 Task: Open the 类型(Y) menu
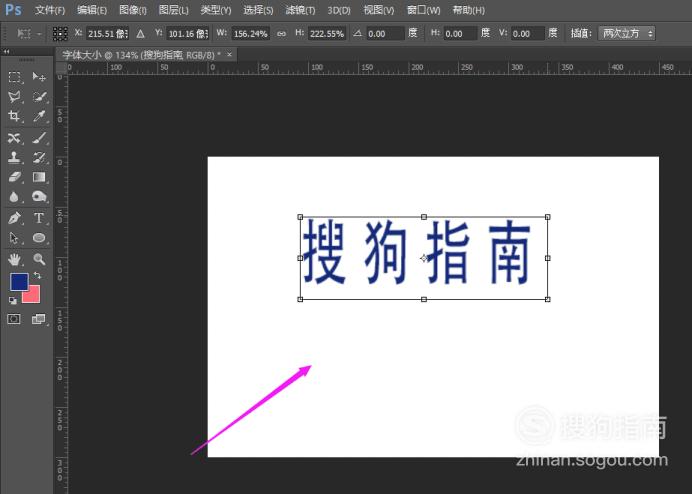coord(215,10)
